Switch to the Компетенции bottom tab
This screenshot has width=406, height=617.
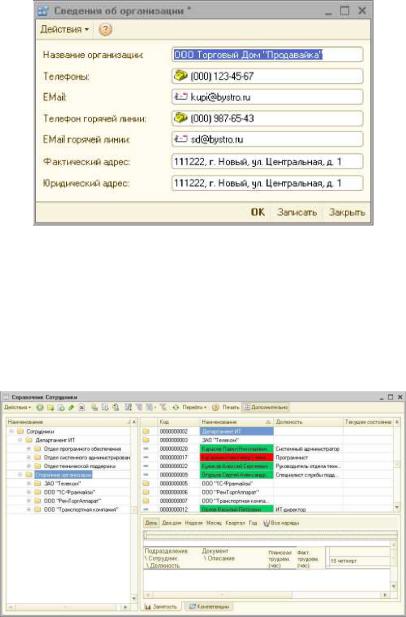210,607
